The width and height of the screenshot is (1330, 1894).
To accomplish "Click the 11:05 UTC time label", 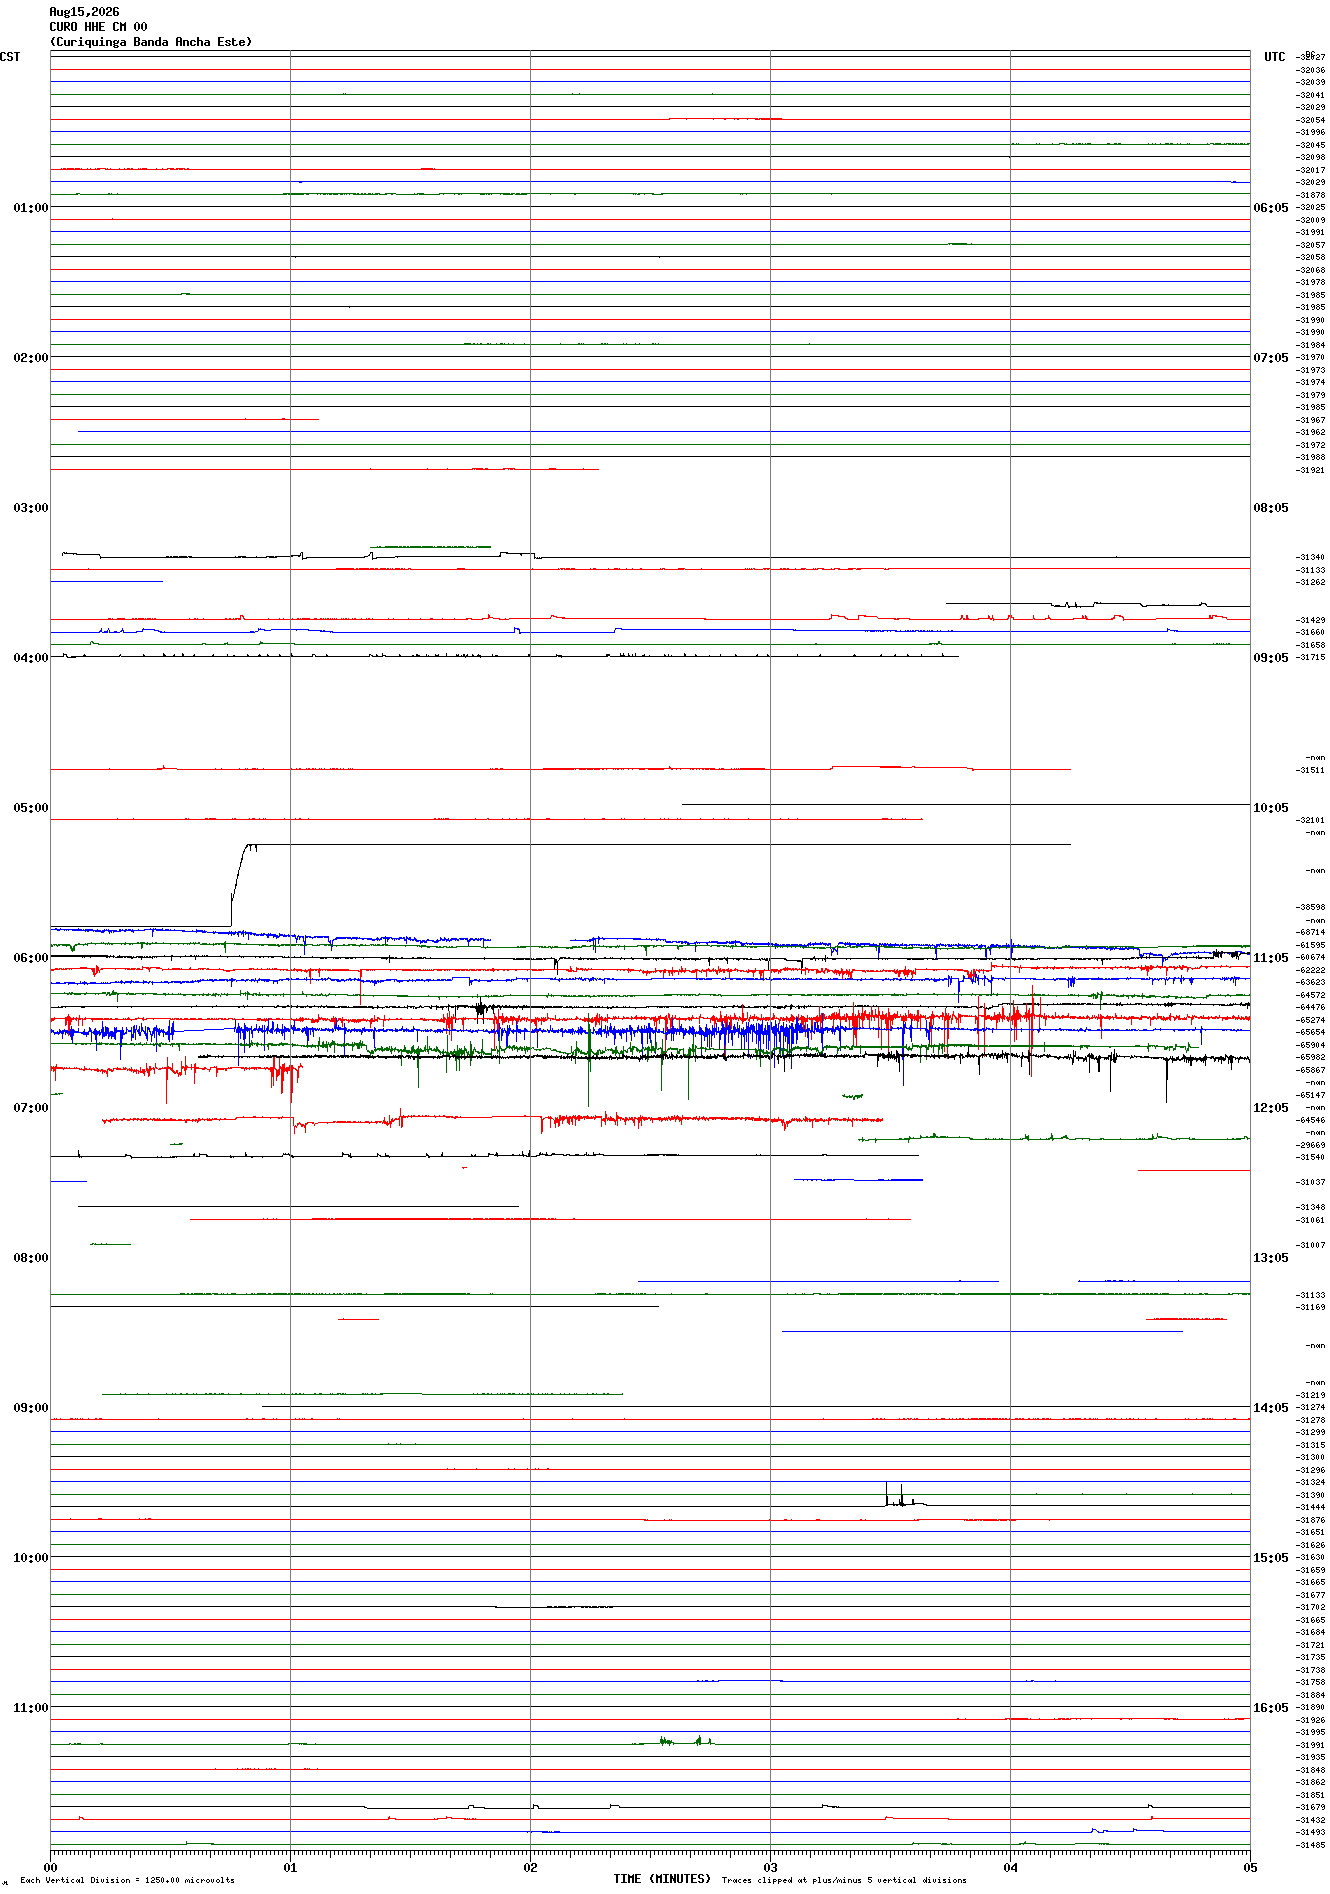I will point(1271,958).
